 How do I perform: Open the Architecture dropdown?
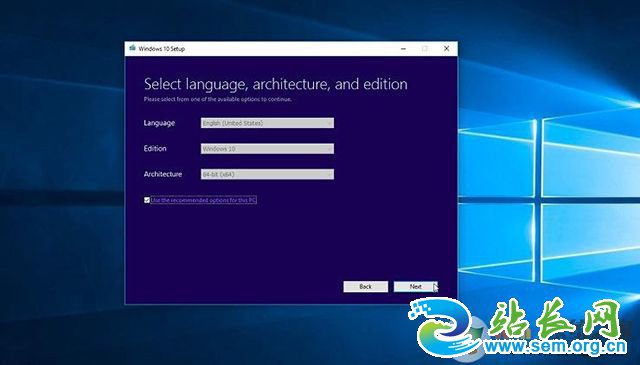[267, 174]
